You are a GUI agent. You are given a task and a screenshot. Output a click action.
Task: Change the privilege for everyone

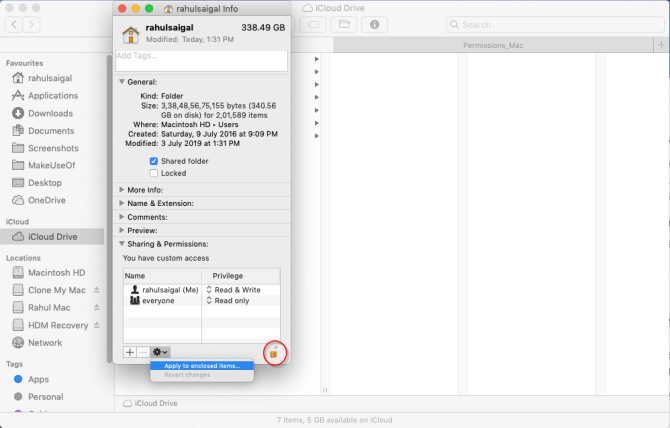click(x=232, y=300)
